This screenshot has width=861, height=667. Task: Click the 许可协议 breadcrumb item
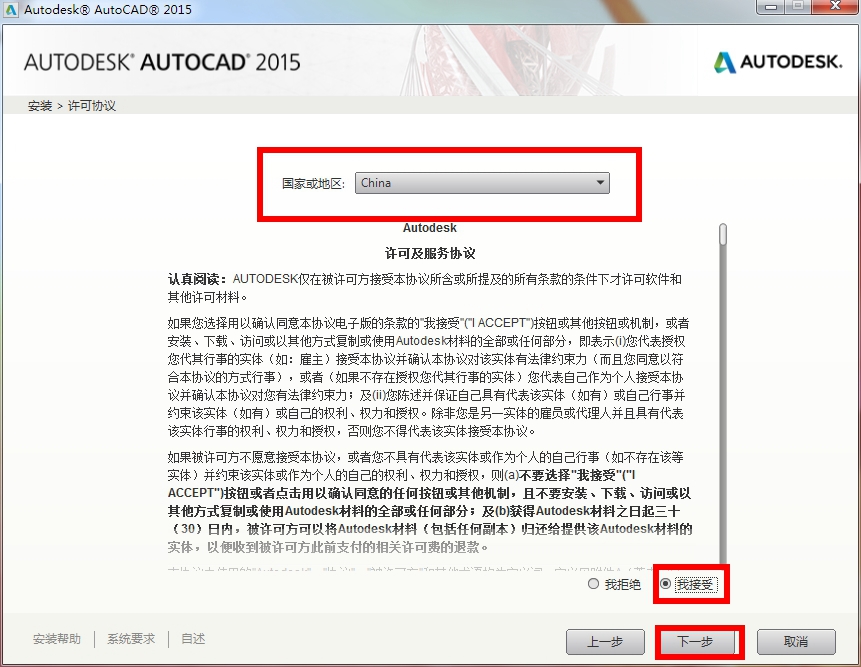[x=92, y=105]
